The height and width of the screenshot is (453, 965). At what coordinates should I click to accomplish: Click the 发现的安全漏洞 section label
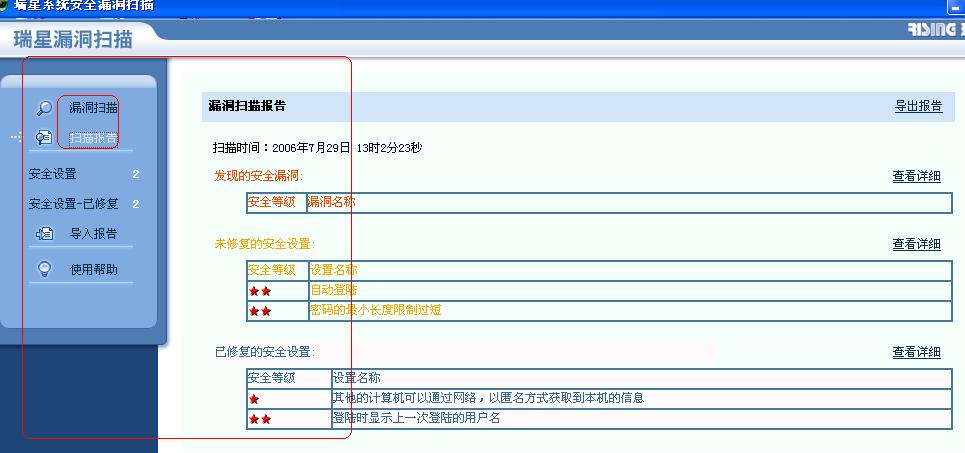(x=258, y=176)
